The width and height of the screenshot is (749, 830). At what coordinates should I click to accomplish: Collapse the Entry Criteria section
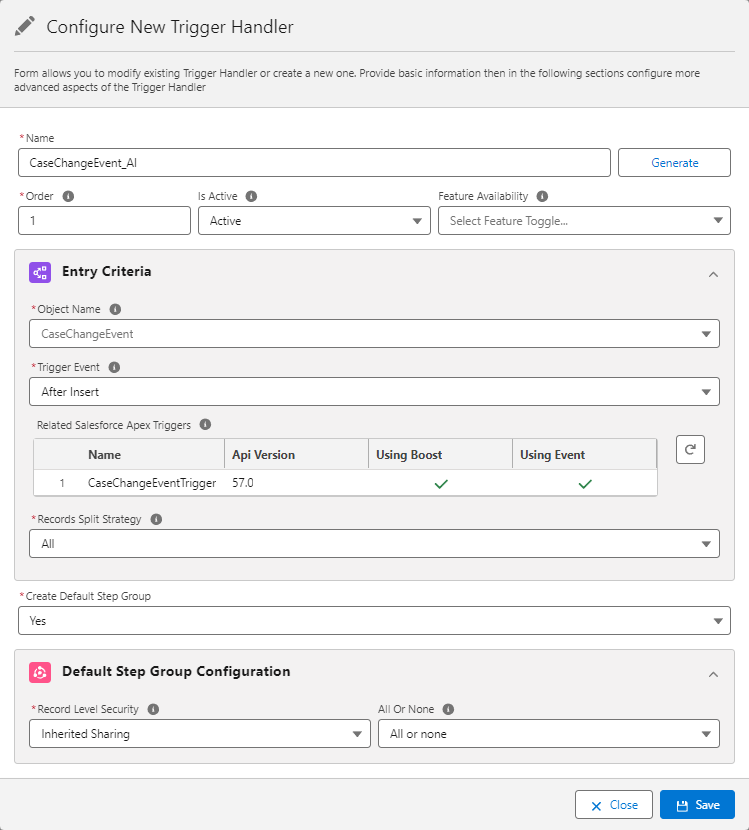point(713,273)
